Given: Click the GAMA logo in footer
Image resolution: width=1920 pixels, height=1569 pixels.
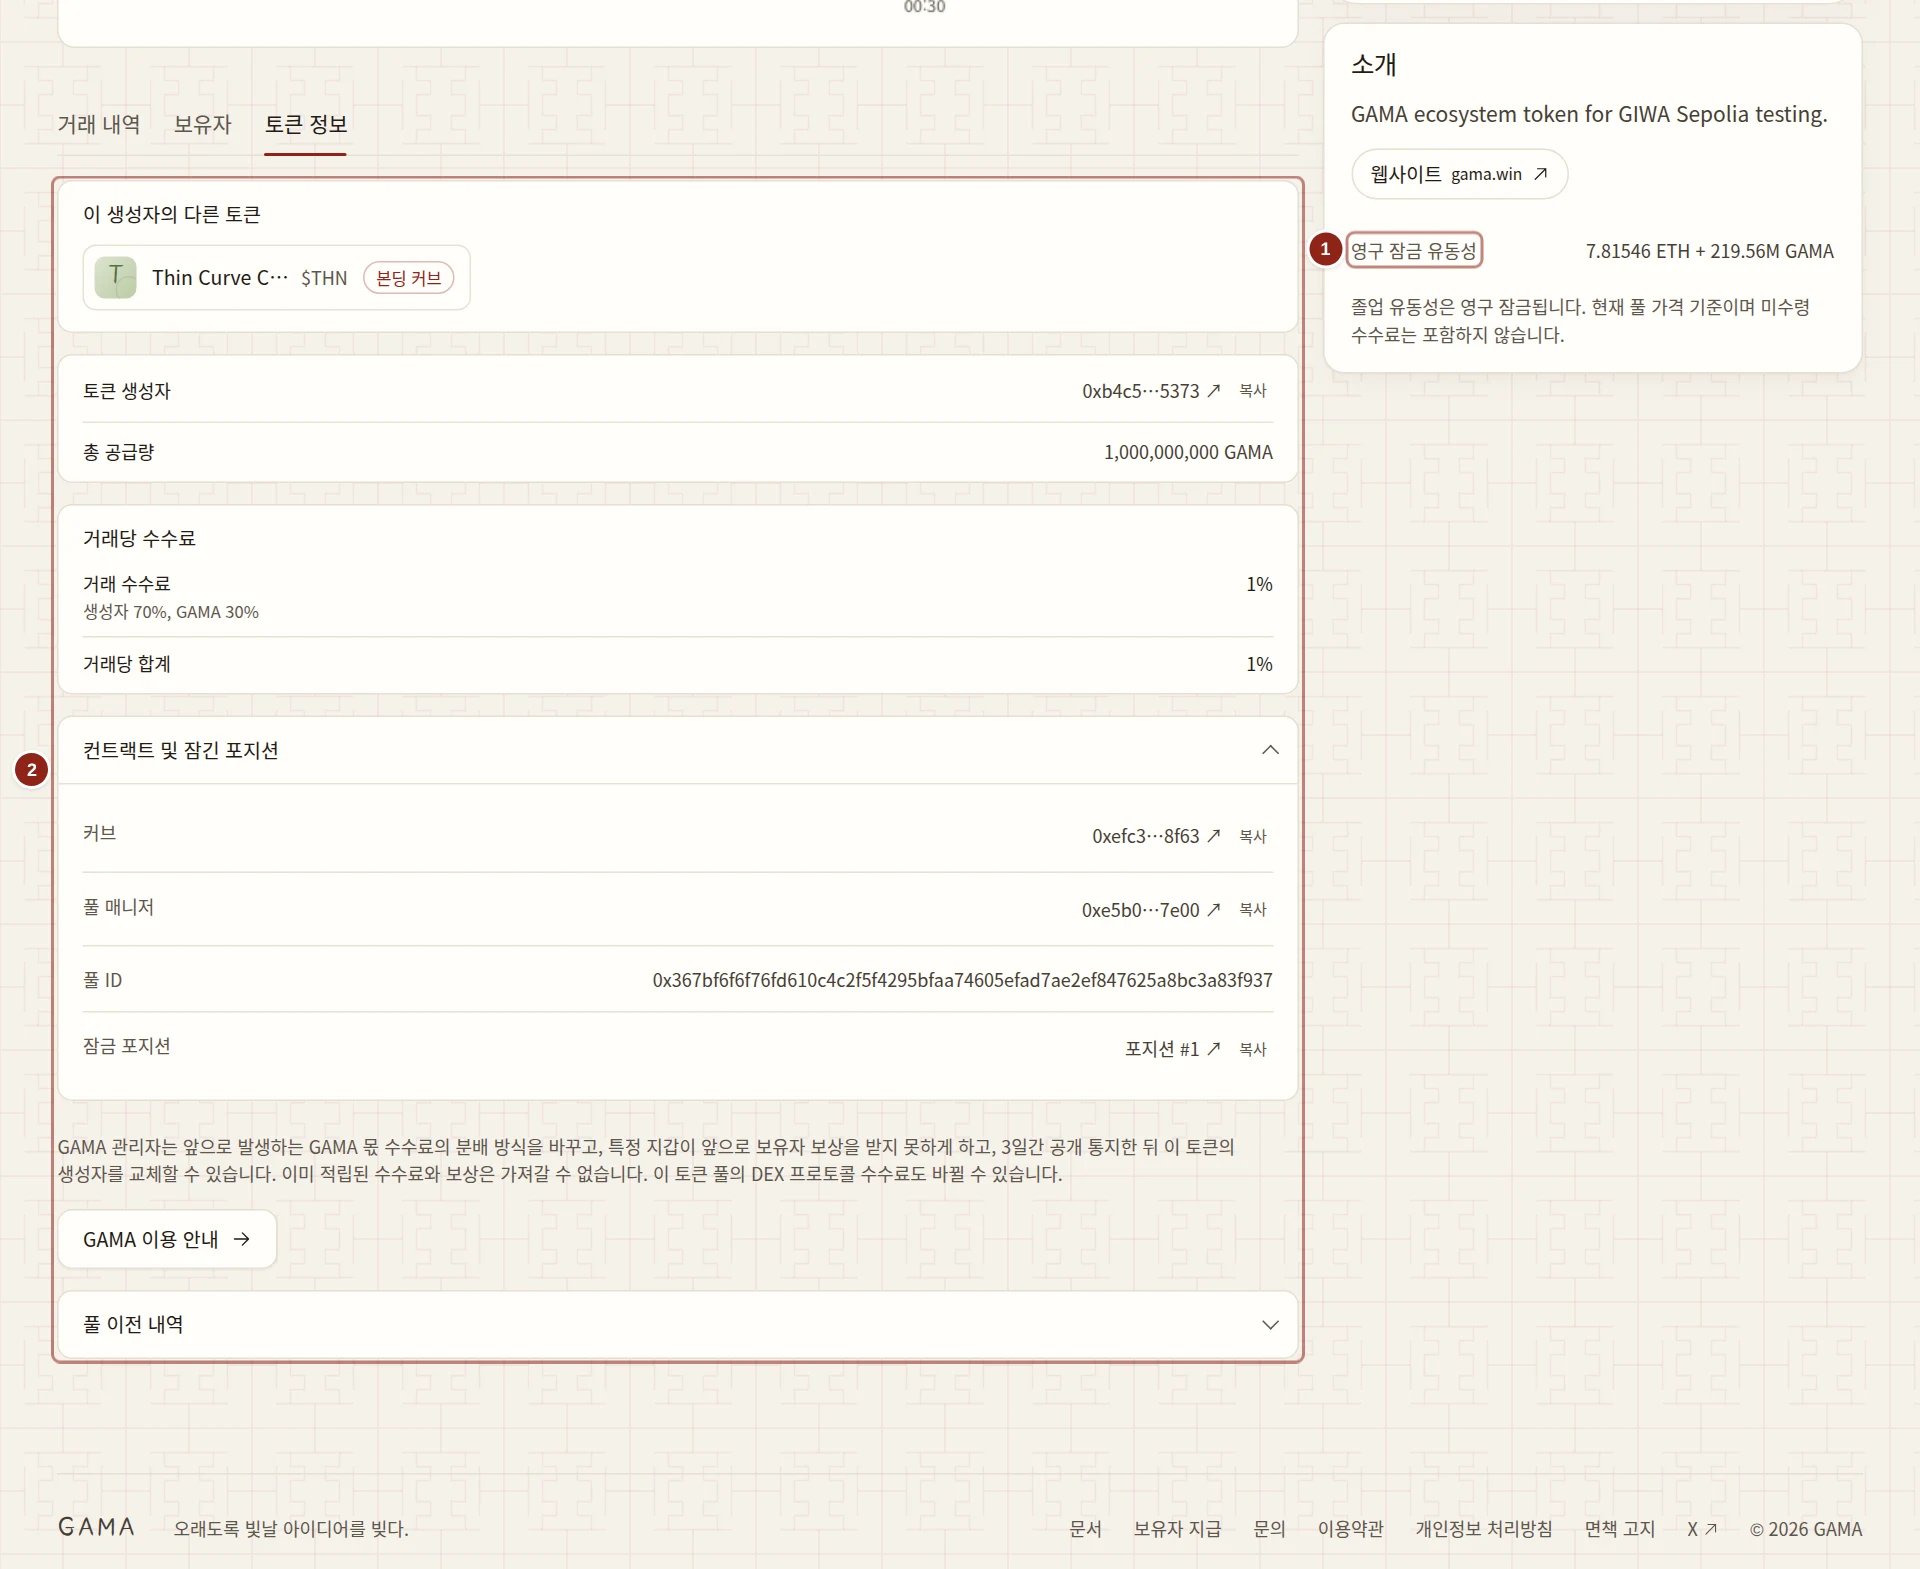Looking at the screenshot, I should click(x=97, y=1527).
